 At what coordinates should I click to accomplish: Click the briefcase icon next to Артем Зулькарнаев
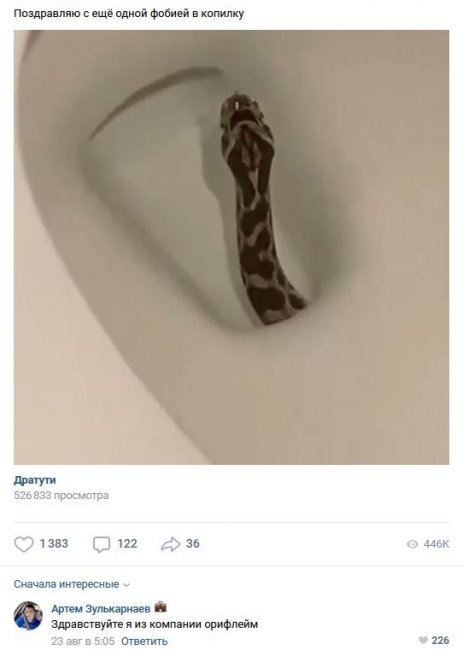160,607
